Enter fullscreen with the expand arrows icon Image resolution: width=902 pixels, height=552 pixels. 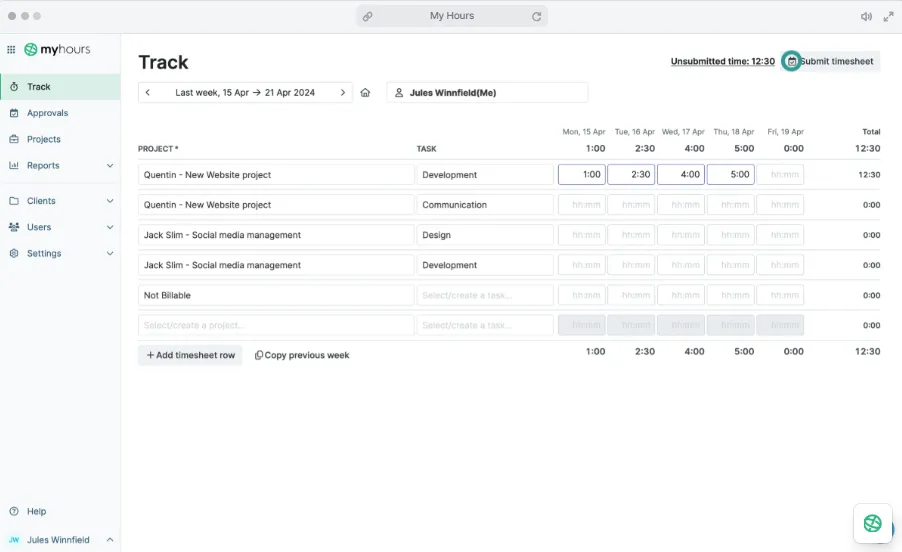point(888,16)
